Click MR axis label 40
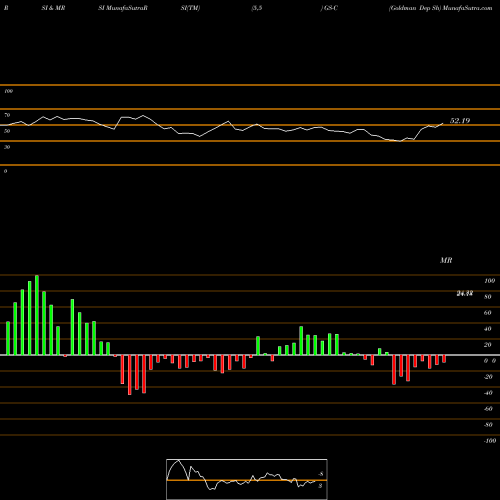The height and width of the screenshot is (500, 500). click(x=488, y=329)
